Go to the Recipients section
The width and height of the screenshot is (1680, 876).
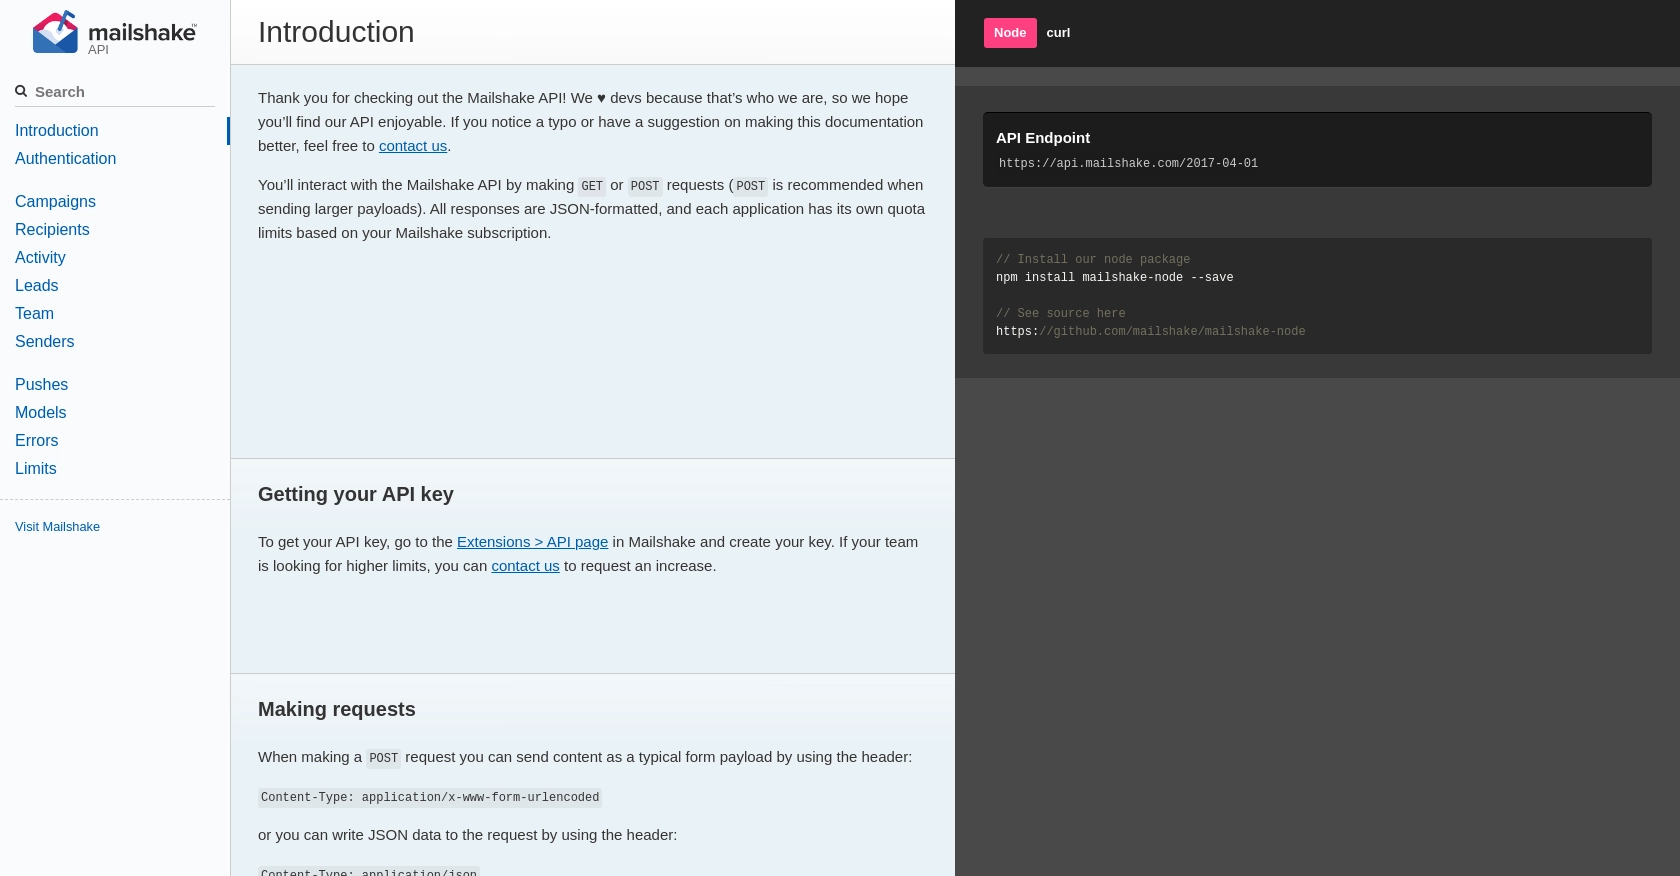52,230
